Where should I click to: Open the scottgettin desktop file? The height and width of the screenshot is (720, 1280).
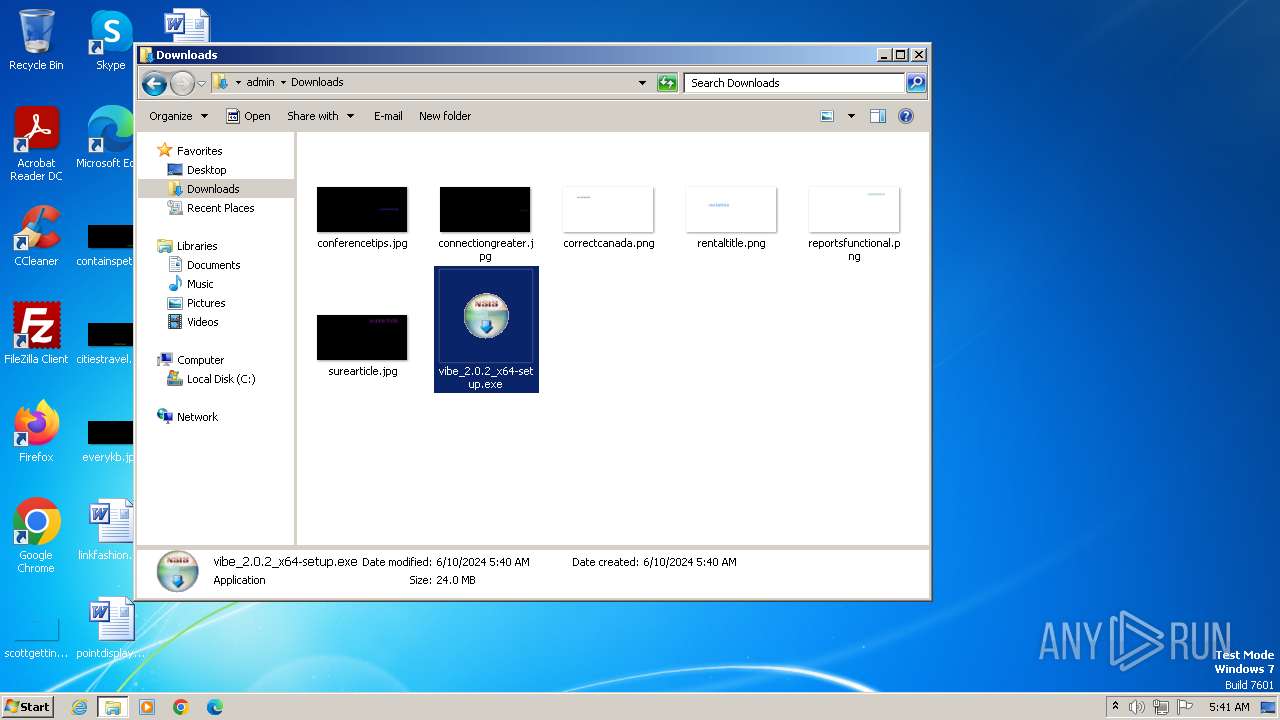pyautogui.click(x=36, y=636)
